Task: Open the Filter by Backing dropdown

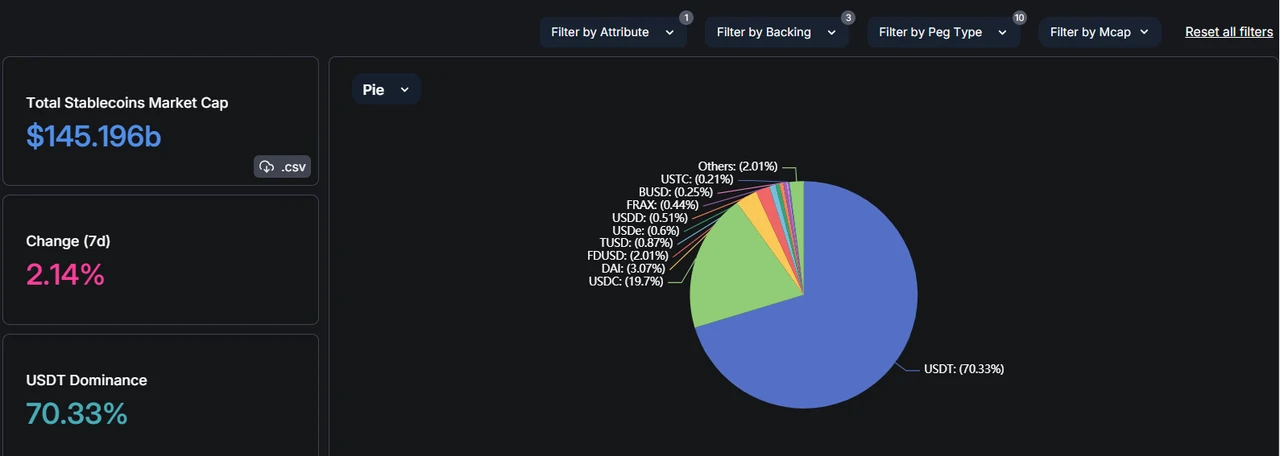Action: (777, 32)
